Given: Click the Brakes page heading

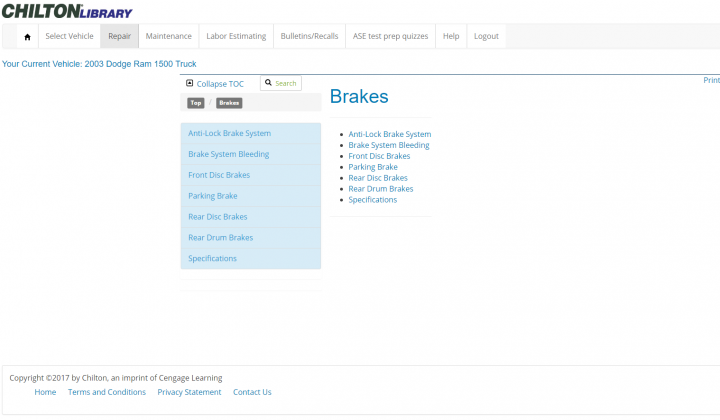Looking at the screenshot, I should [x=359, y=96].
